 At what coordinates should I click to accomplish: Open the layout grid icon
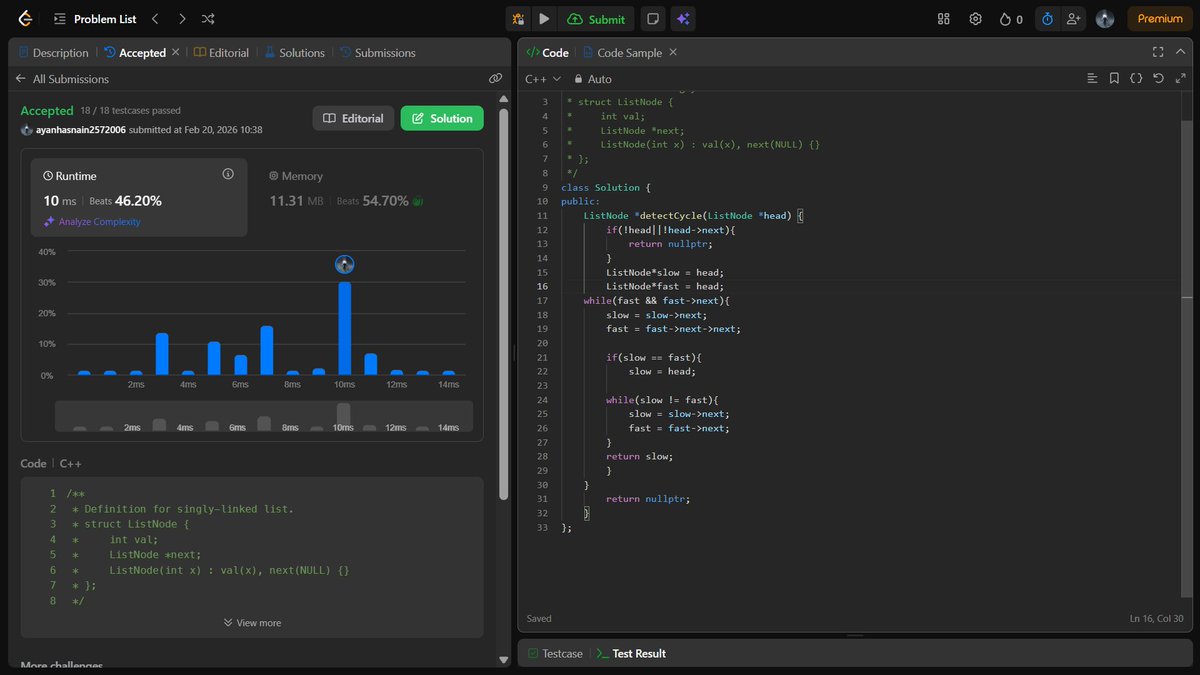[x=944, y=19]
